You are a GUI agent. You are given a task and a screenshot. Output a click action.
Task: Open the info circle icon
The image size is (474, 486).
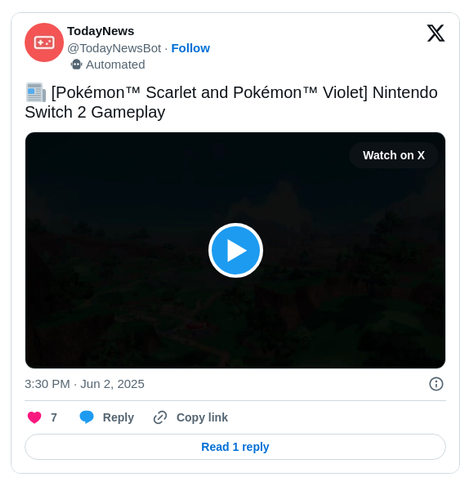(436, 384)
